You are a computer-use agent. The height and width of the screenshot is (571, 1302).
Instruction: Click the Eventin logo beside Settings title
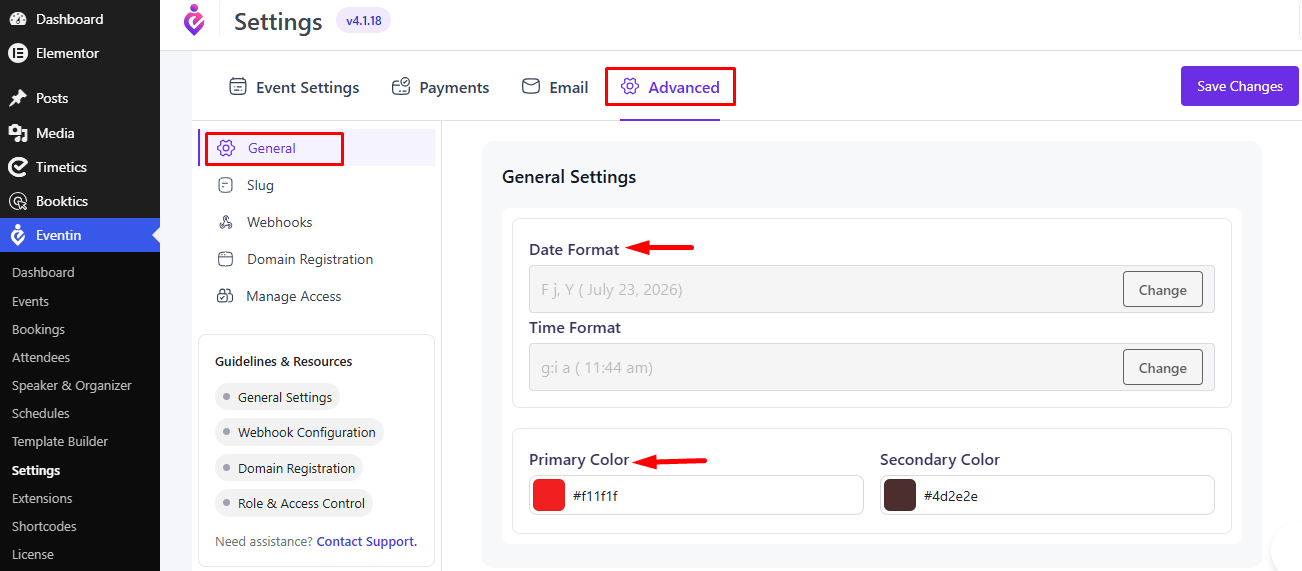[x=194, y=20]
